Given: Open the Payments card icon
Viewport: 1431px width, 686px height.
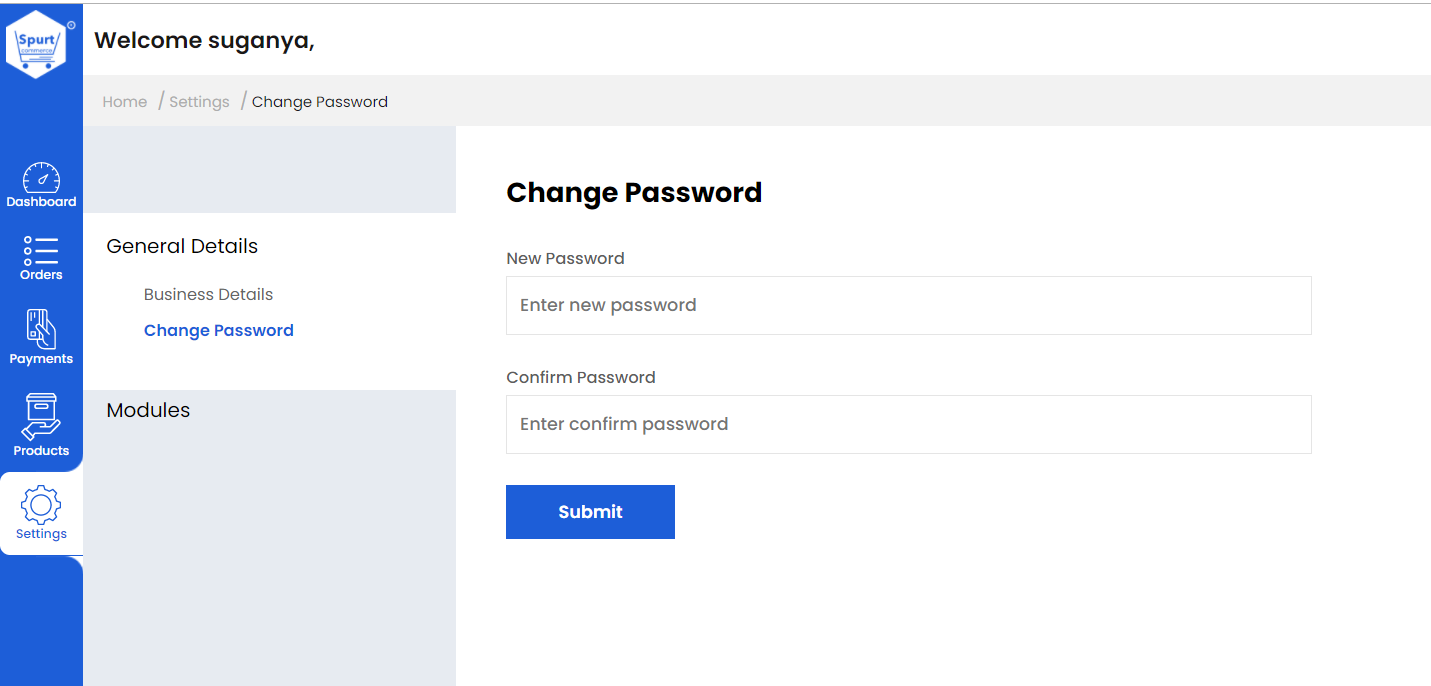Looking at the screenshot, I should (41, 328).
